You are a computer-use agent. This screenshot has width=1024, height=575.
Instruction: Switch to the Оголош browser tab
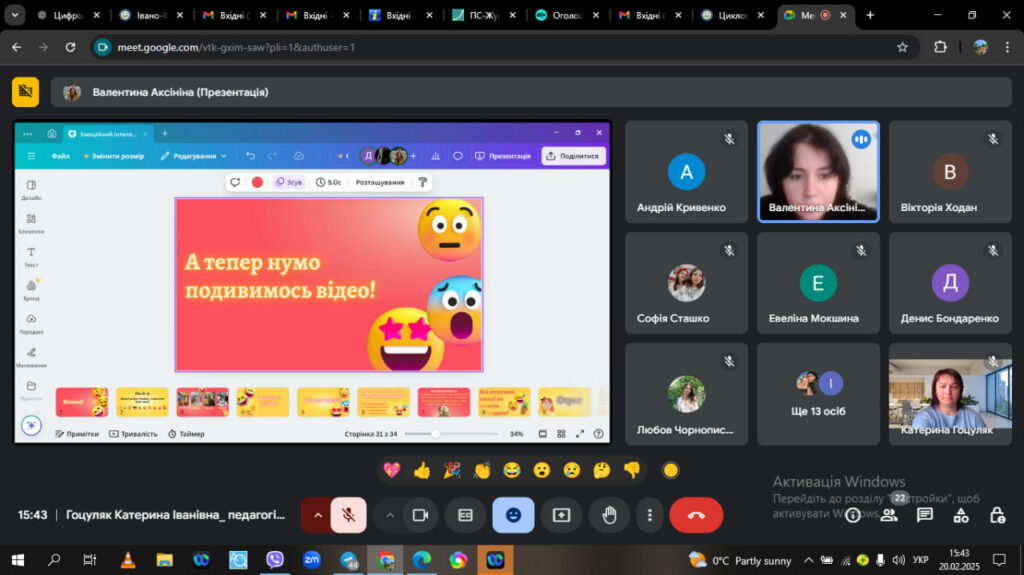click(x=568, y=15)
